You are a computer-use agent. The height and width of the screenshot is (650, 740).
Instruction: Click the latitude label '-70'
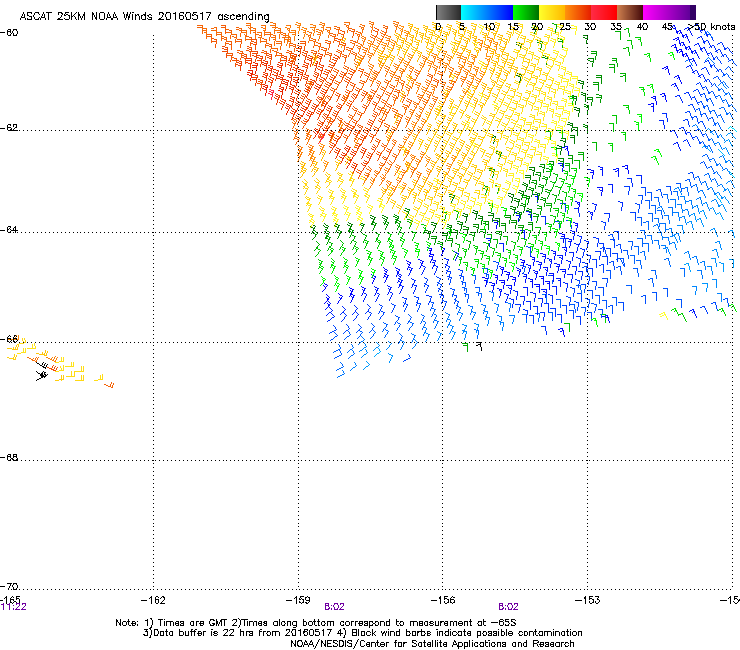coord(9,586)
